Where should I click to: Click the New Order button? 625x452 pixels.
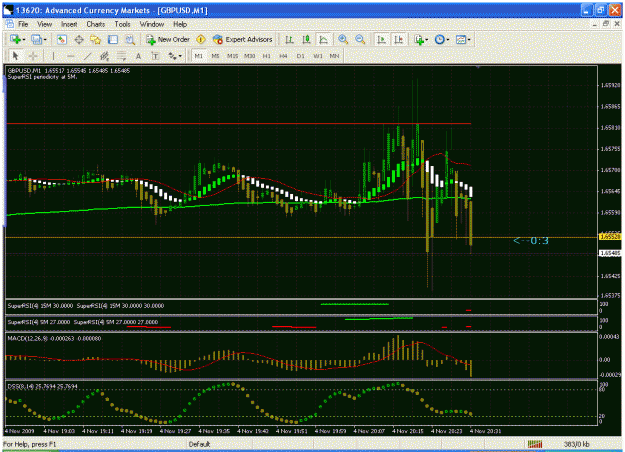coord(168,39)
